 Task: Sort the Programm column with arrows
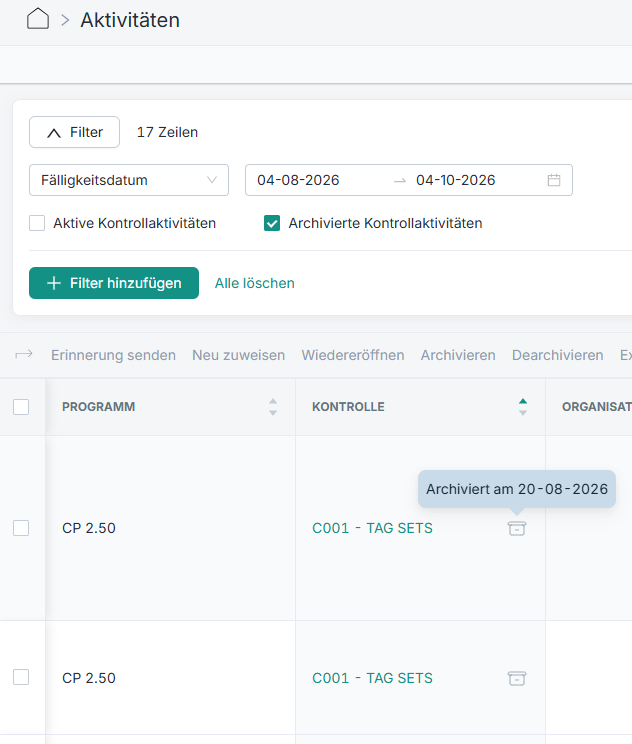(x=273, y=407)
